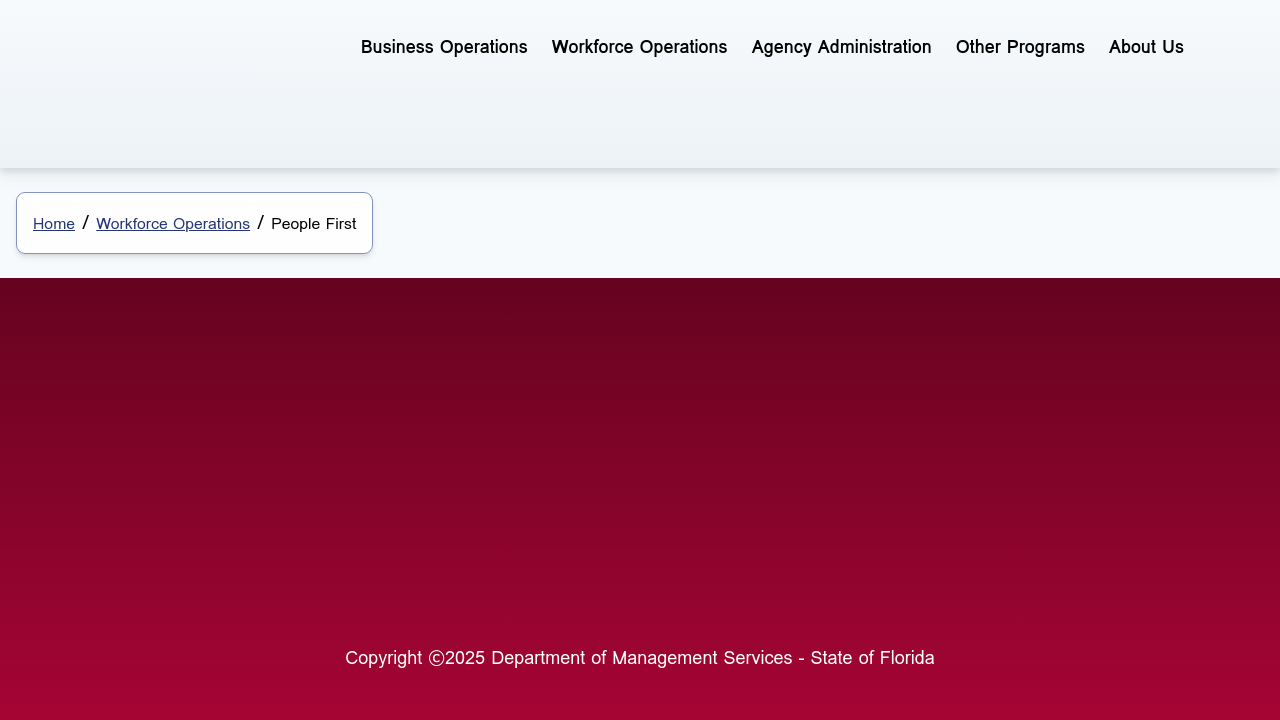Expand the Other Programs navigation item
Screen dimensions: 1280x720
[1020, 47]
